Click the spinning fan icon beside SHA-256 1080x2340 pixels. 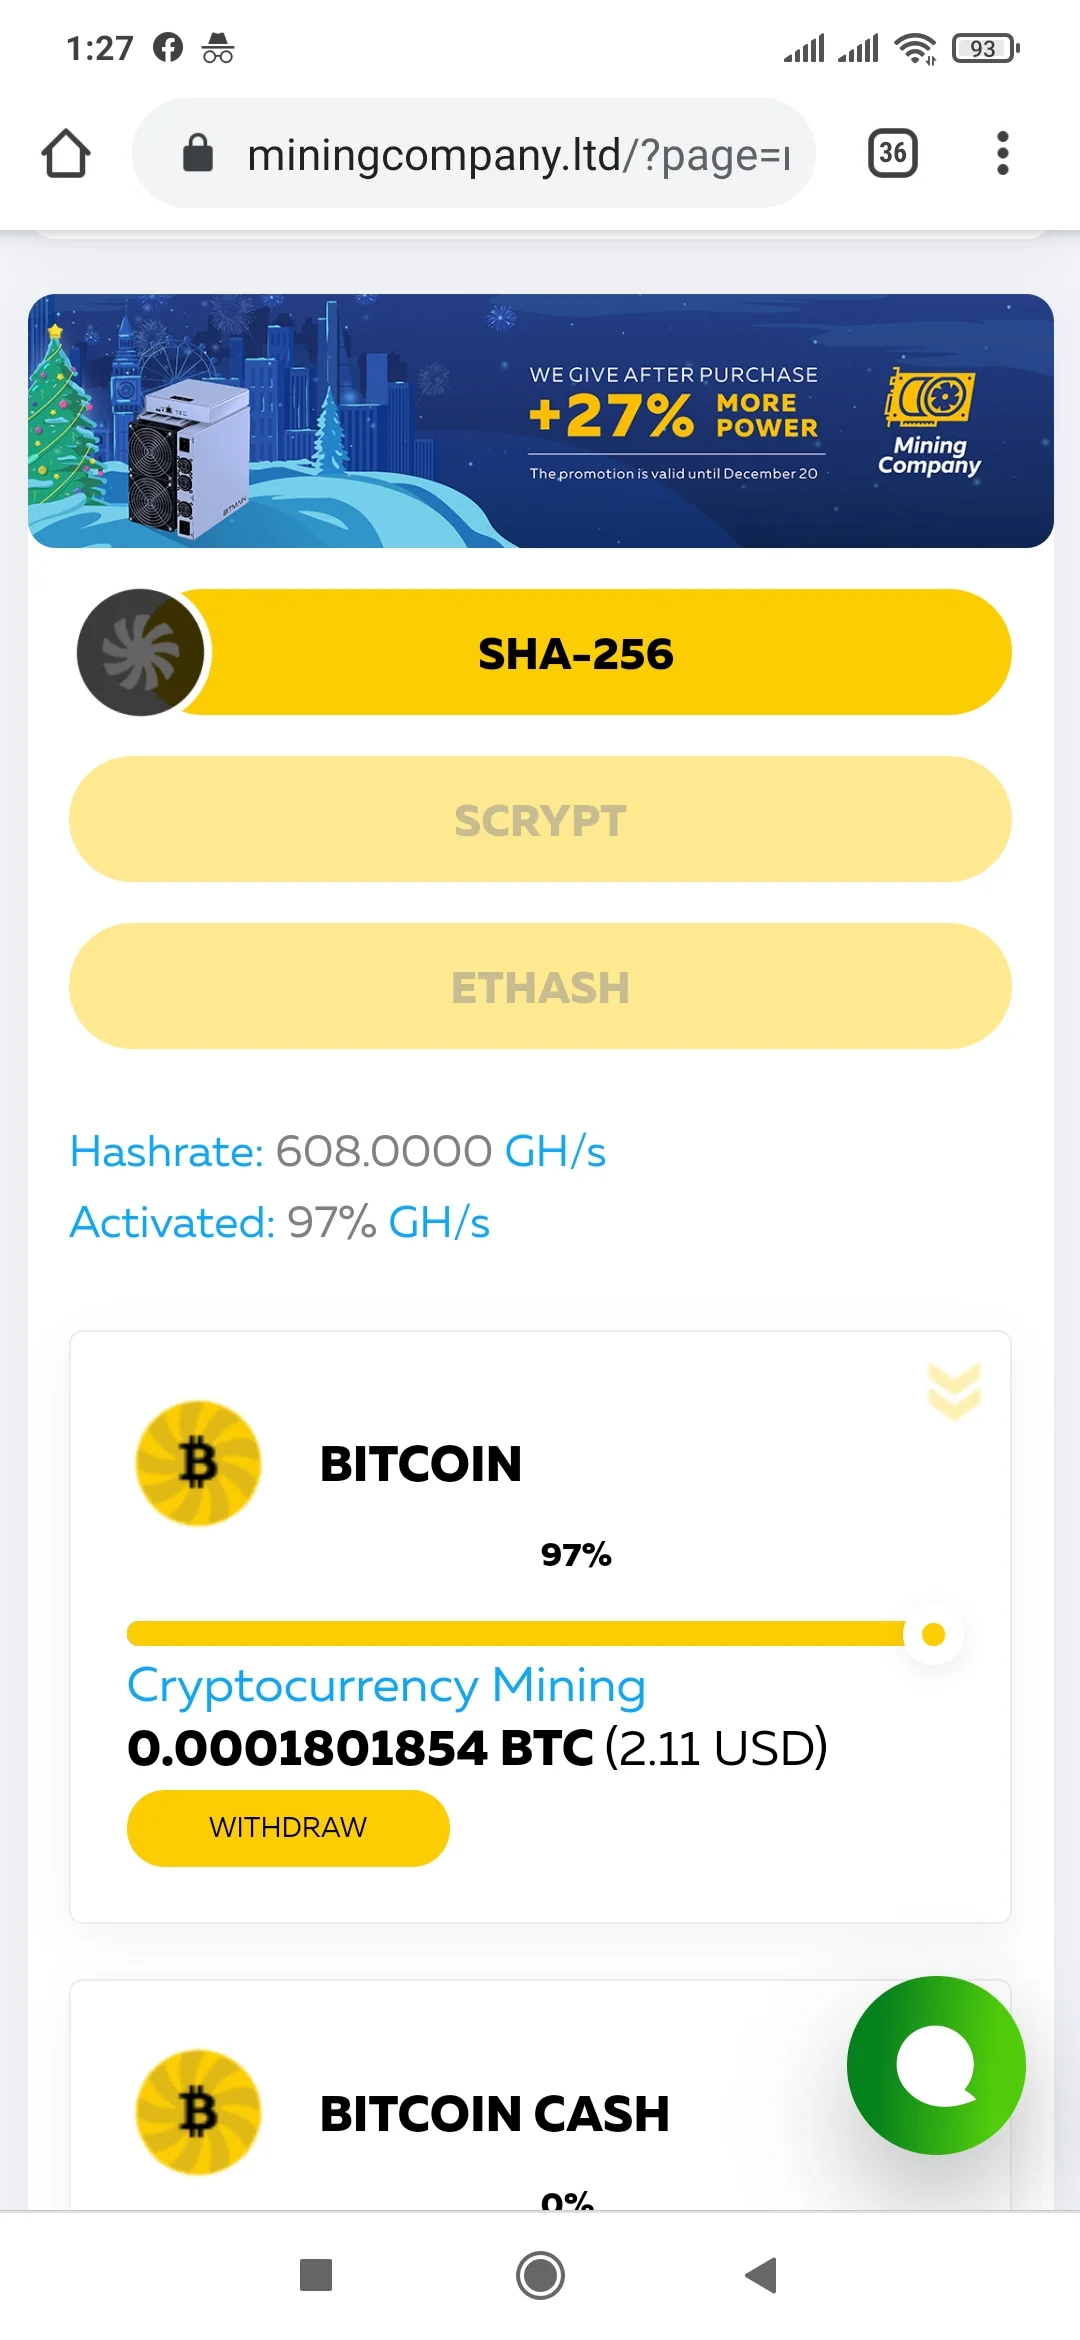point(141,652)
